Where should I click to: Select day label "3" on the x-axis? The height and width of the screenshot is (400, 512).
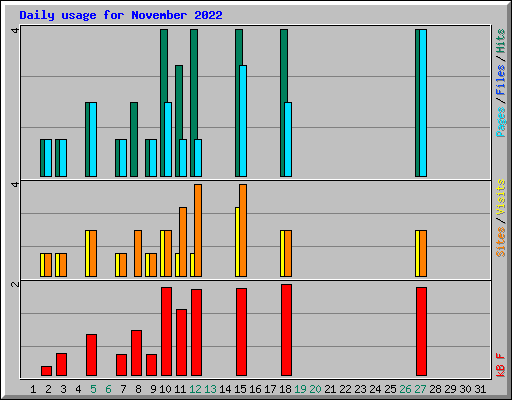[x=63, y=389]
